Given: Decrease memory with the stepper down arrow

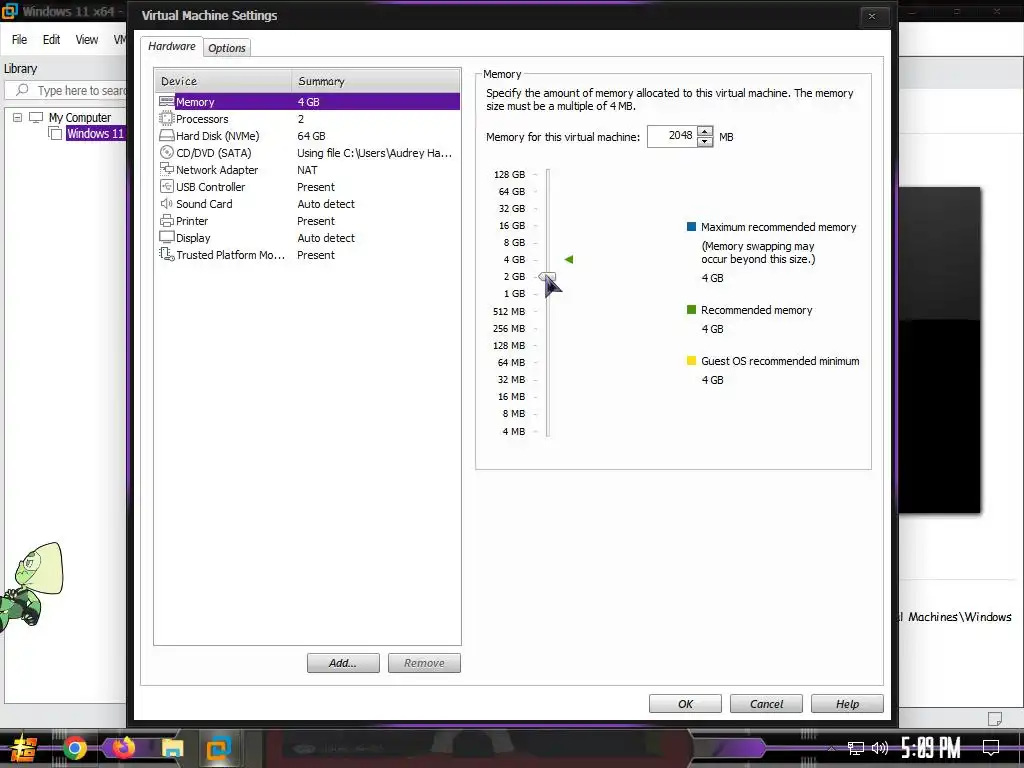Looking at the screenshot, I should point(705,142).
